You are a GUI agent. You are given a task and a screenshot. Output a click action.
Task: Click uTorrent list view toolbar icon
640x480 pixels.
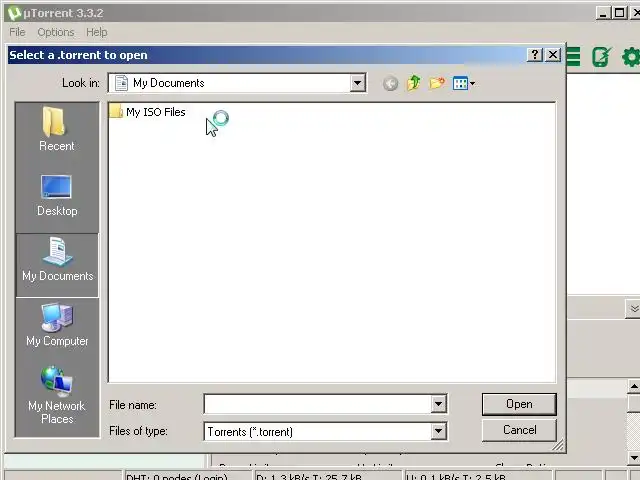point(573,57)
